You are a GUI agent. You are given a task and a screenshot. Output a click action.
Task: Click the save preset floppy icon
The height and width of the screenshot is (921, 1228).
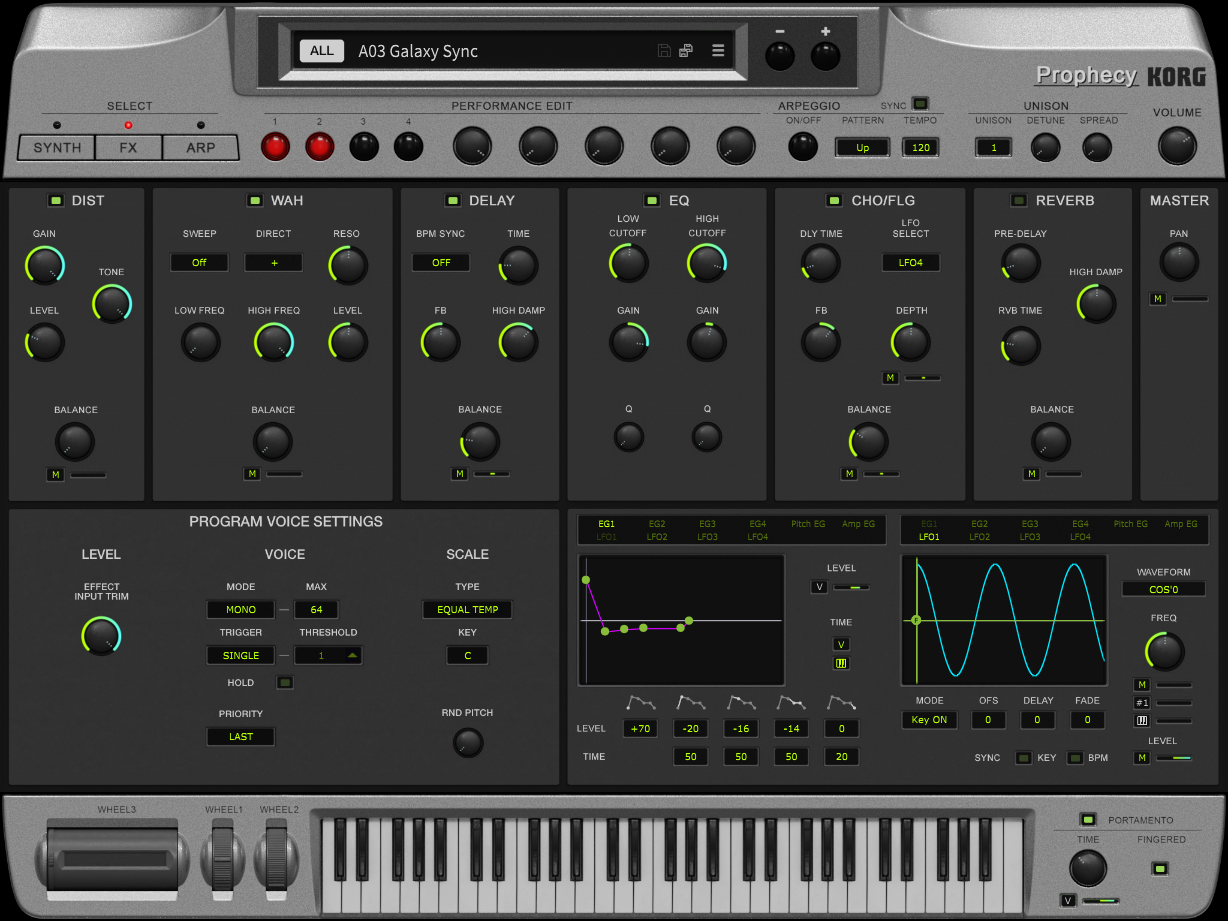664,51
